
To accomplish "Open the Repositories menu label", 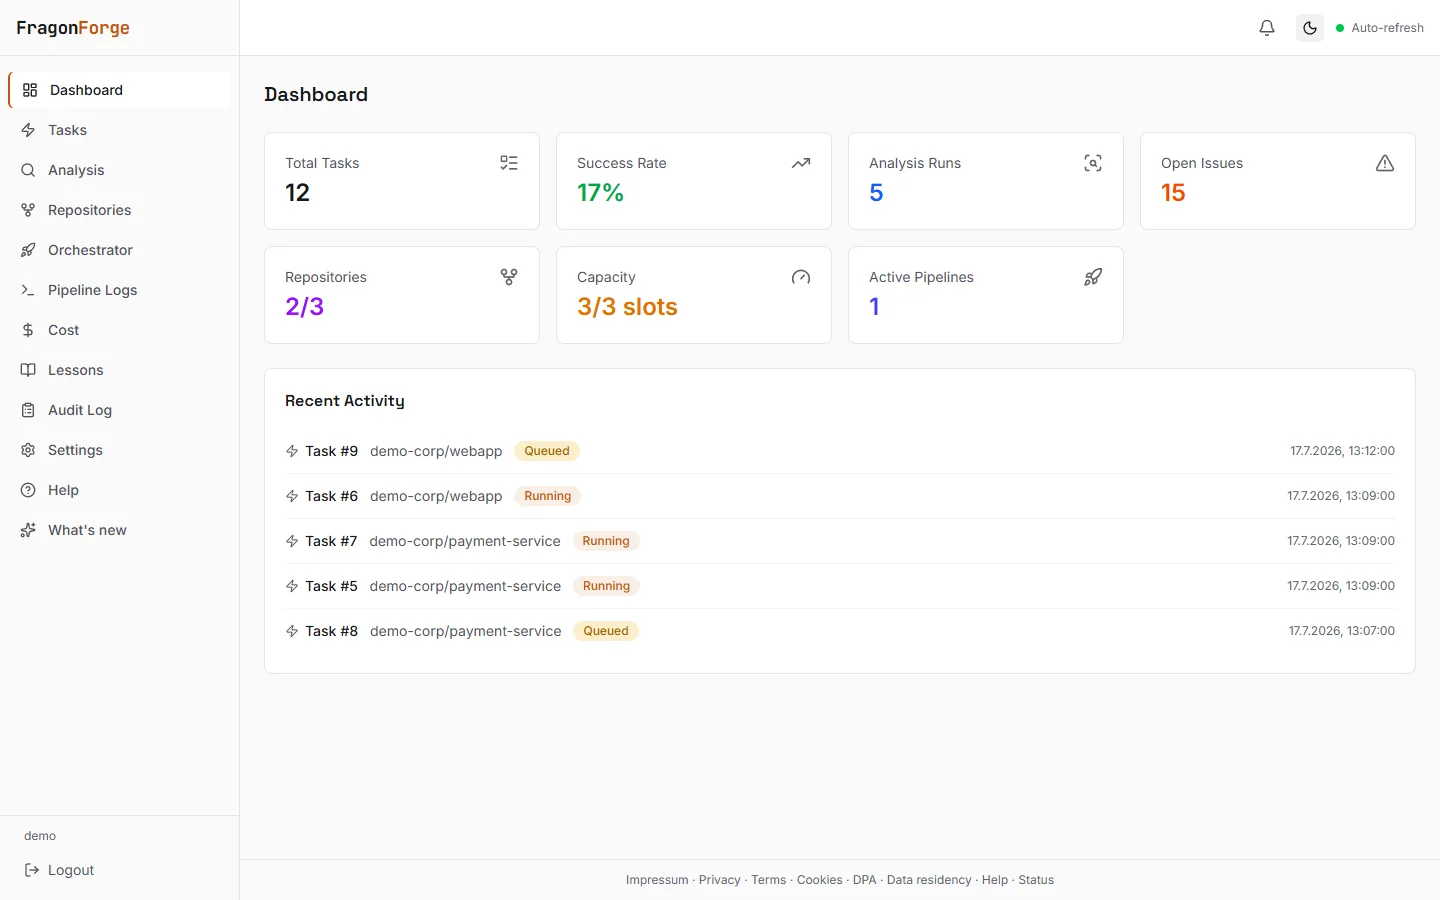I will click(90, 210).
